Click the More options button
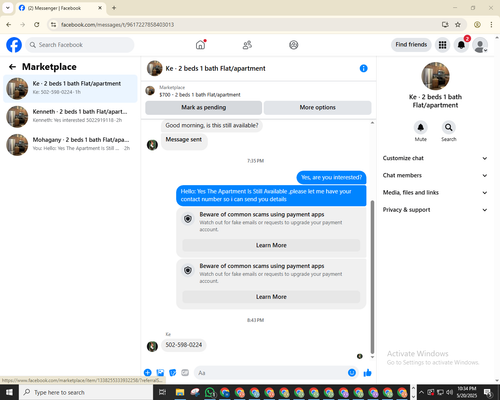 pyautogui.click(x=317, y=107)
